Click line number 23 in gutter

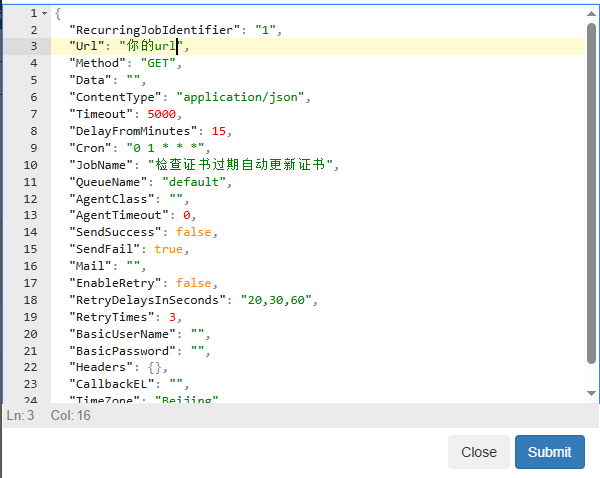30,384
